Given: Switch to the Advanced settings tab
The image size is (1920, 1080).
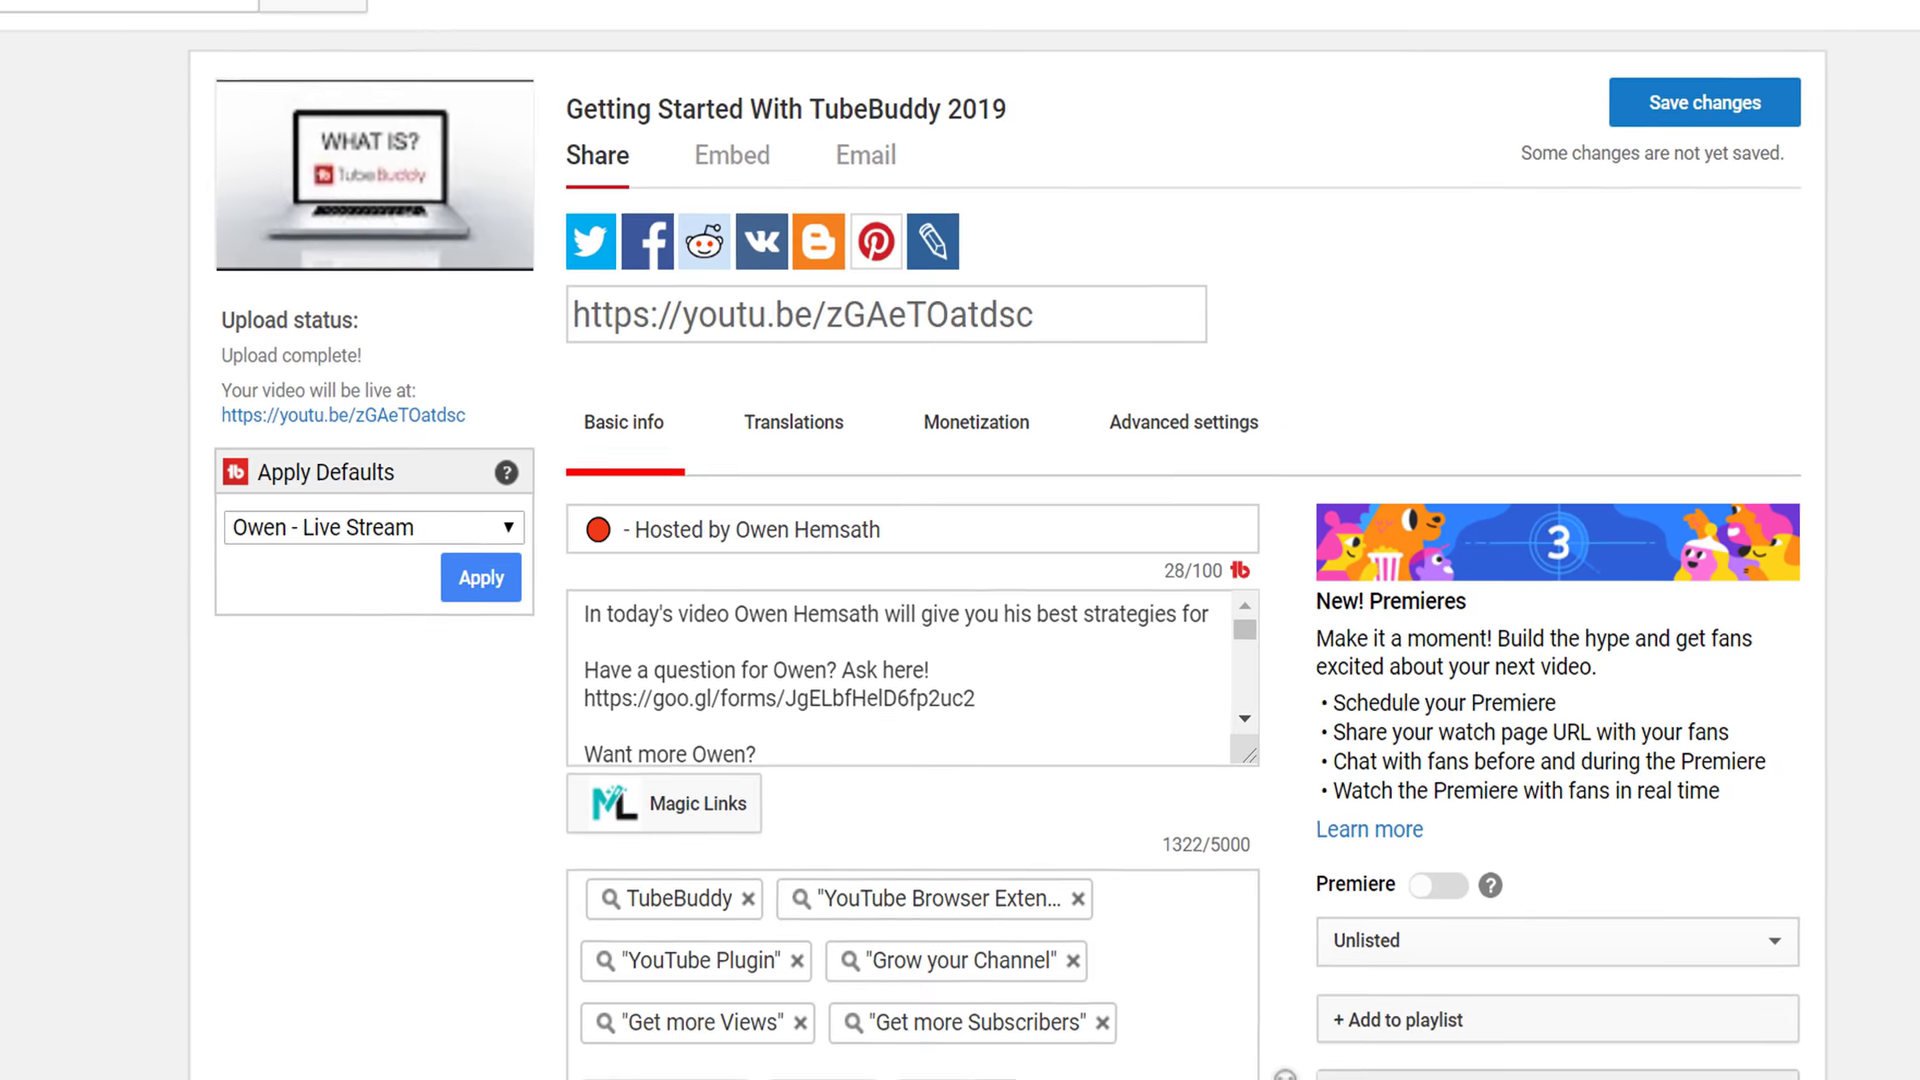Looking at the screenshot, I should click(x=1184, y=422).
